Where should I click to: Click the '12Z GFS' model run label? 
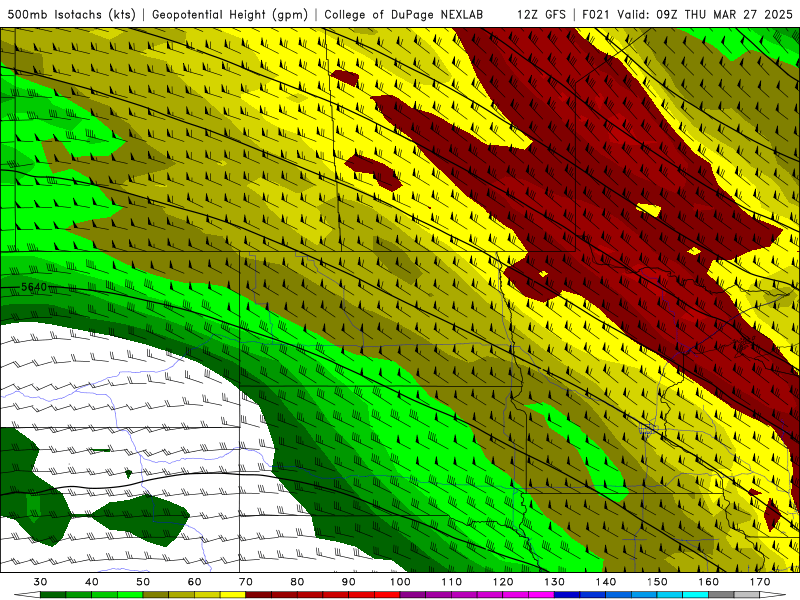tap(541, 14)
